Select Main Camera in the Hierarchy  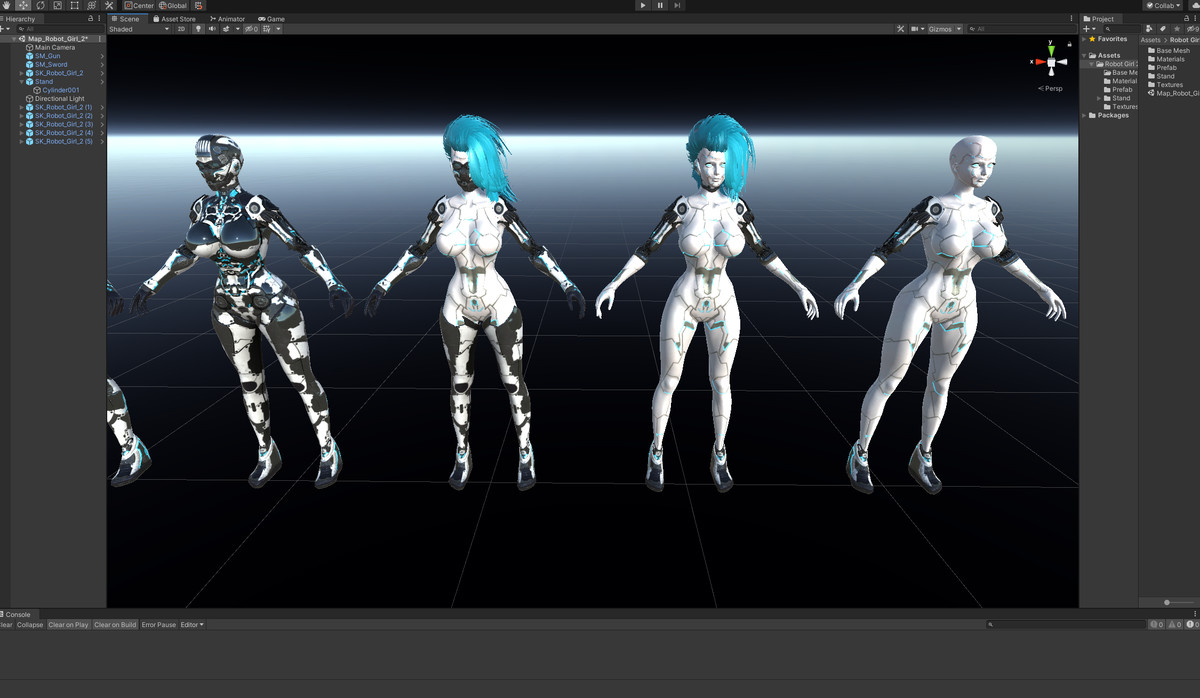pos(54,47)
